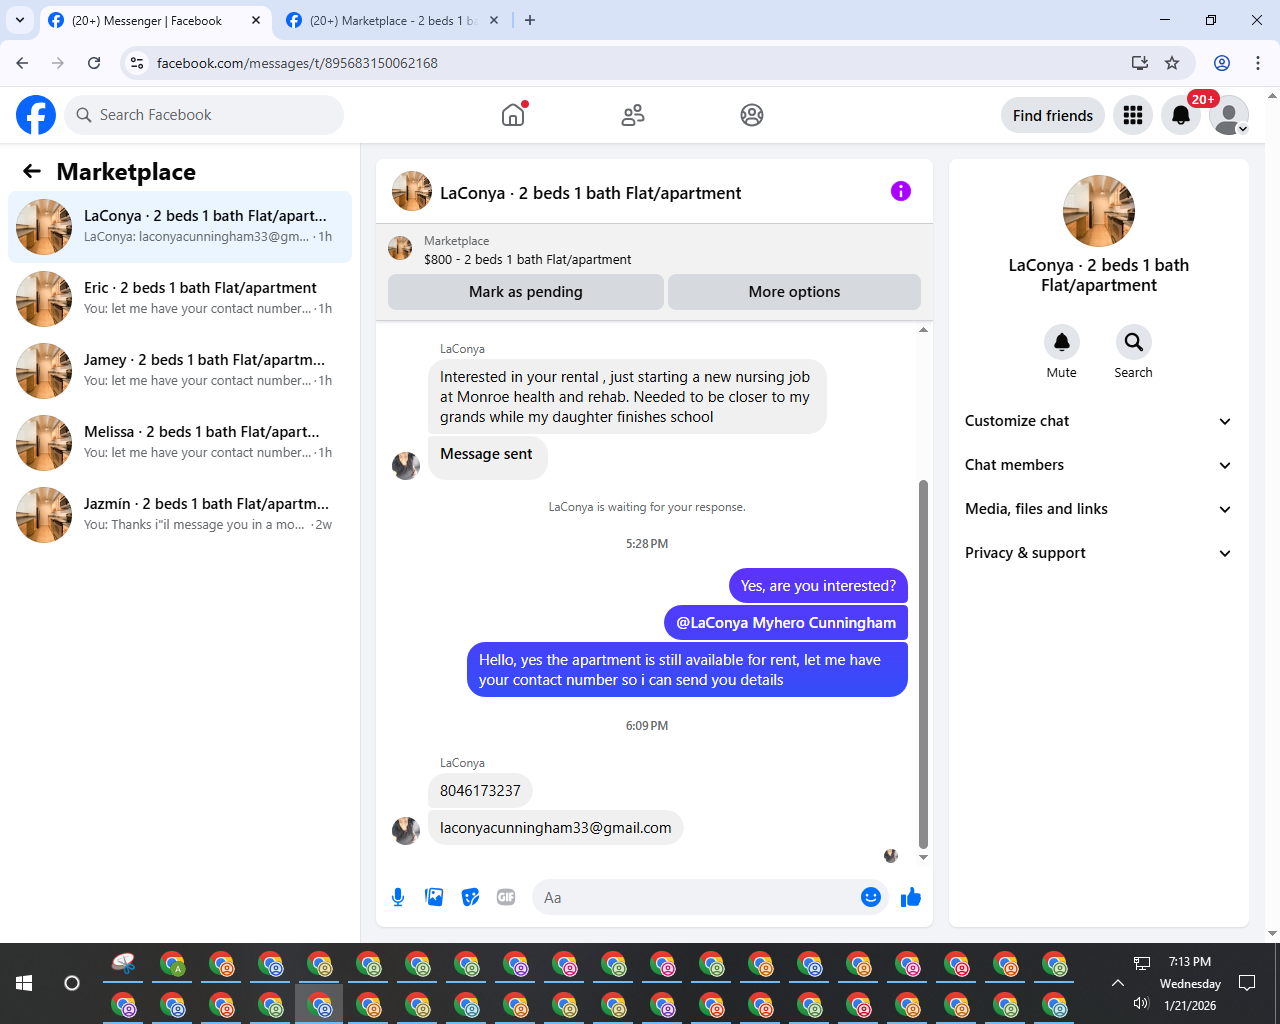Send a voice clip microphone icon
Screen dimensions: 1280x1024
coord(398,897)
